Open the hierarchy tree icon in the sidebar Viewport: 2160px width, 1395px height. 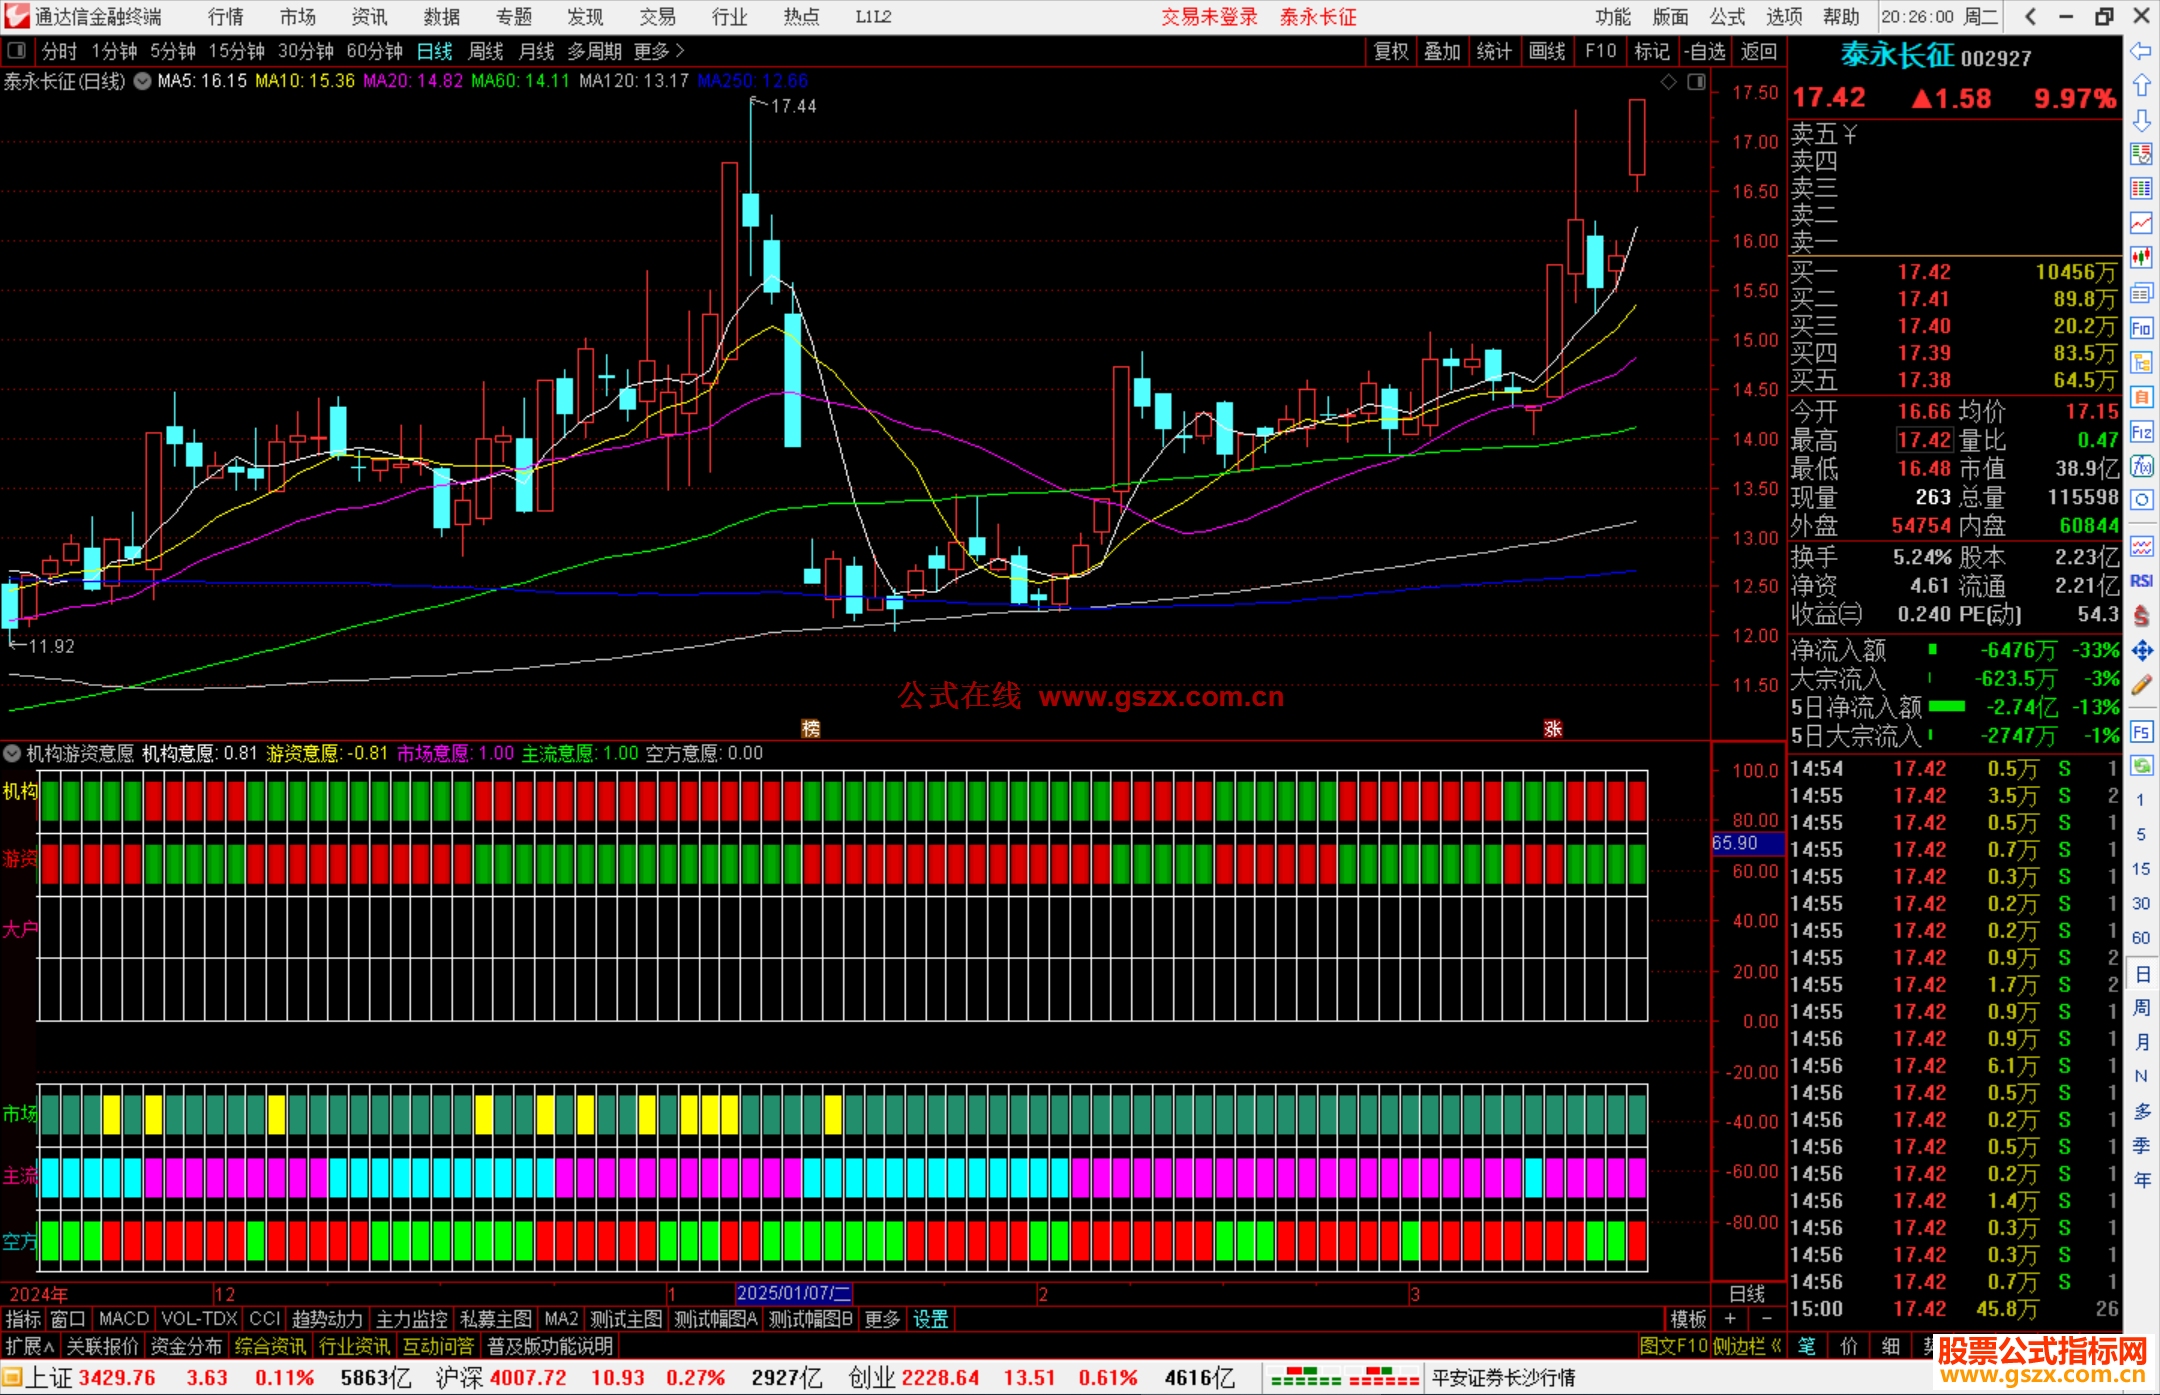pos(2141,362)
